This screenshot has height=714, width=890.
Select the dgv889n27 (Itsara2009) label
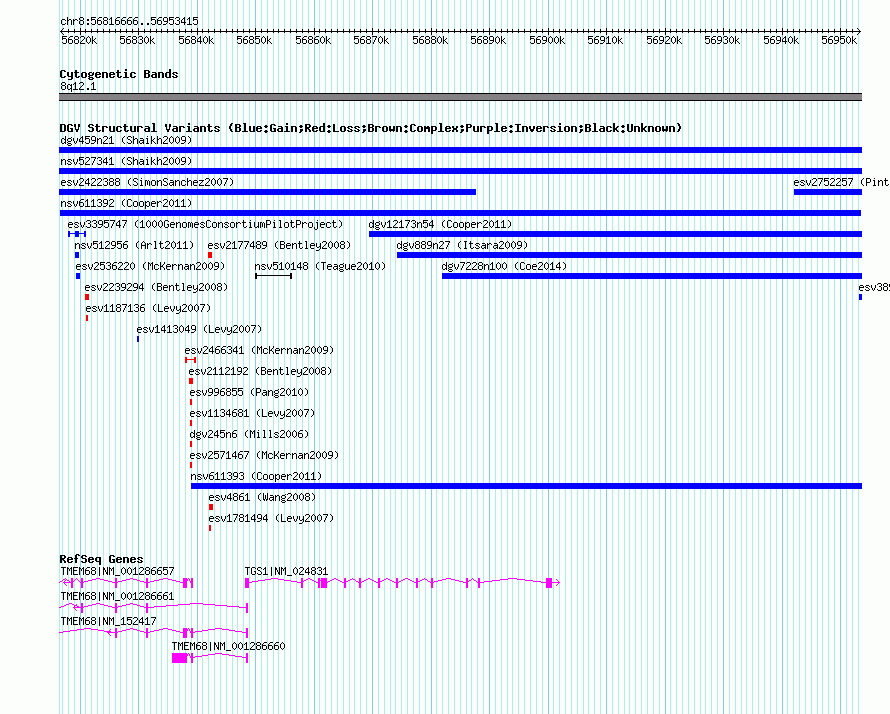[x=462, y=245]
